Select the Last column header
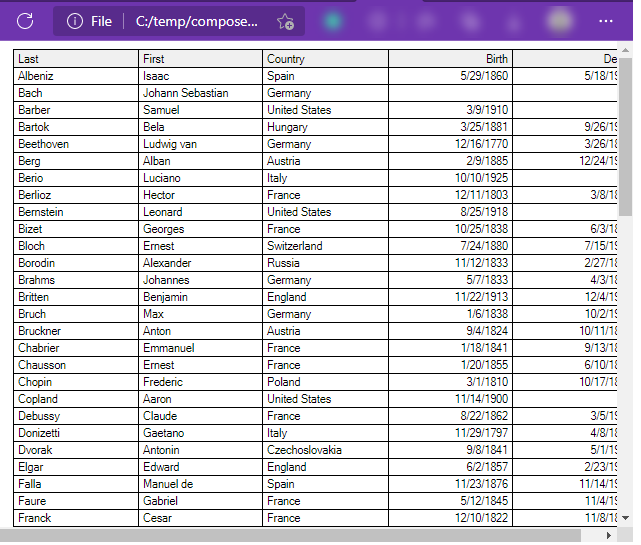This screenshot has height=545, width=641. tap(76, 59)
